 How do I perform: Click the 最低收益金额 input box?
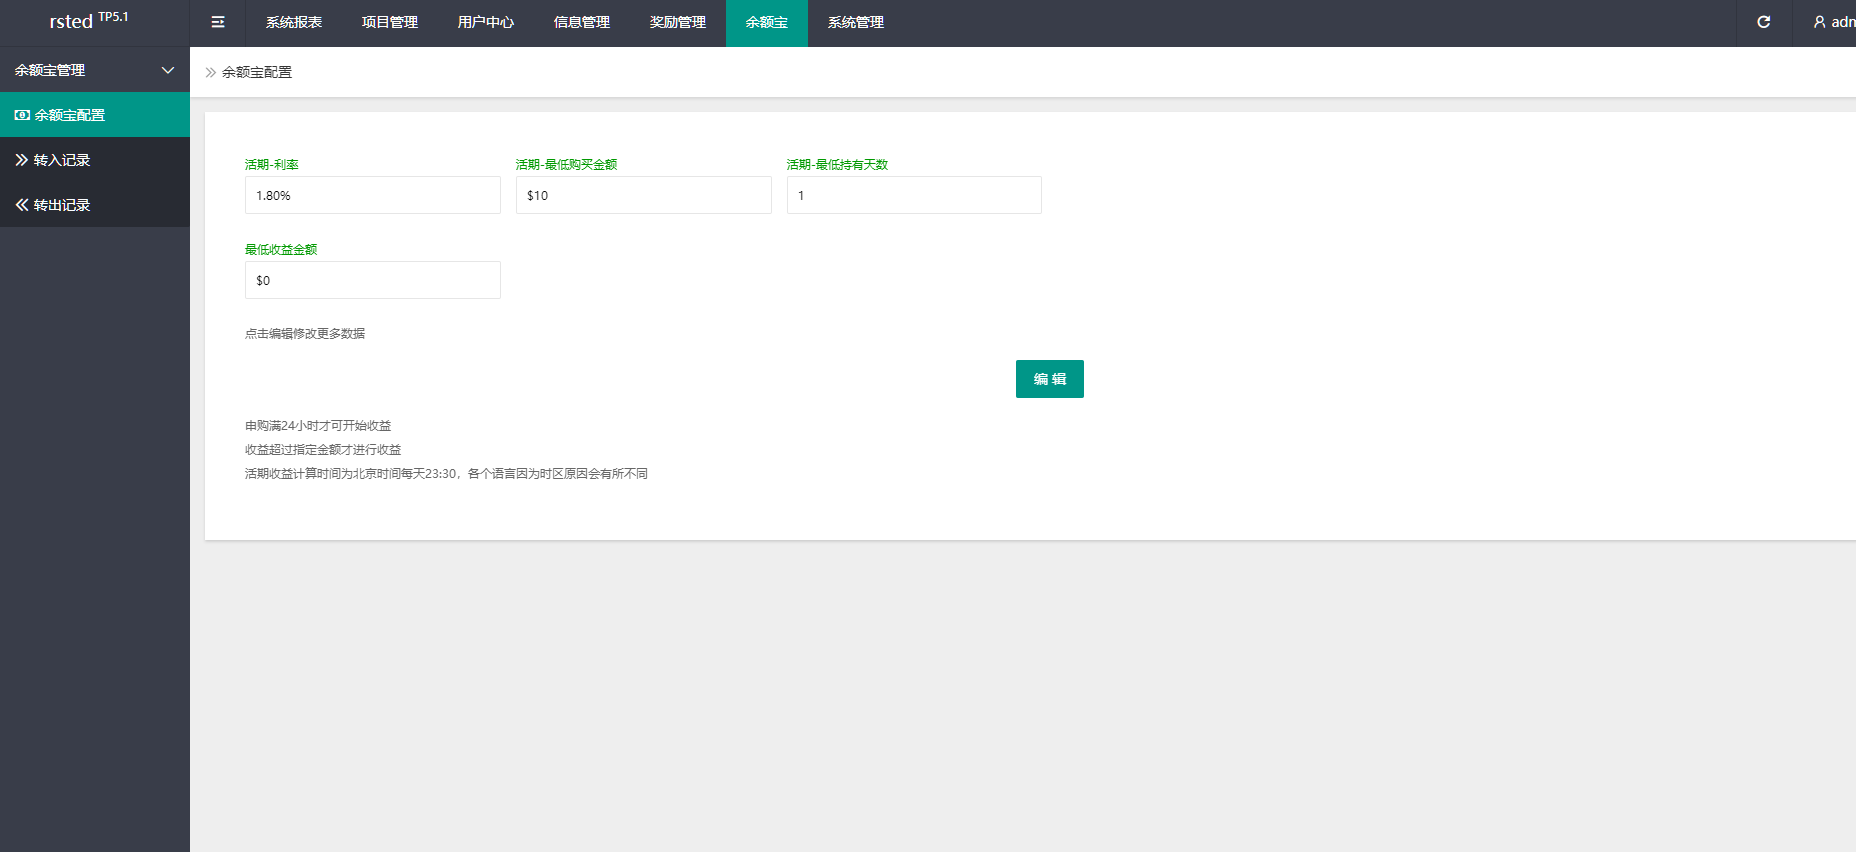[372, 280]
